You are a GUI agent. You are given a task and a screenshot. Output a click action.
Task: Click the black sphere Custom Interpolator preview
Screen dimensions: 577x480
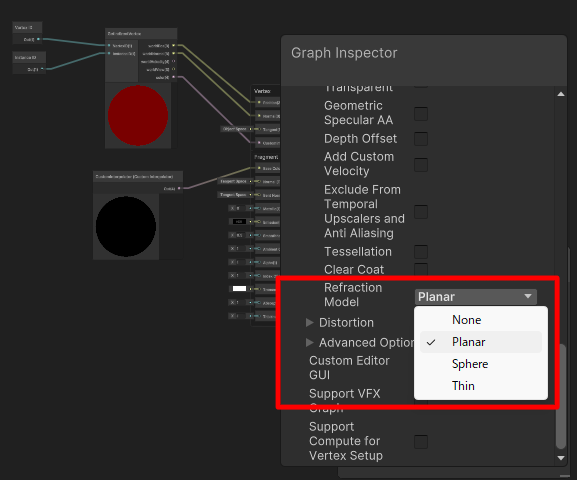(126, 226)
